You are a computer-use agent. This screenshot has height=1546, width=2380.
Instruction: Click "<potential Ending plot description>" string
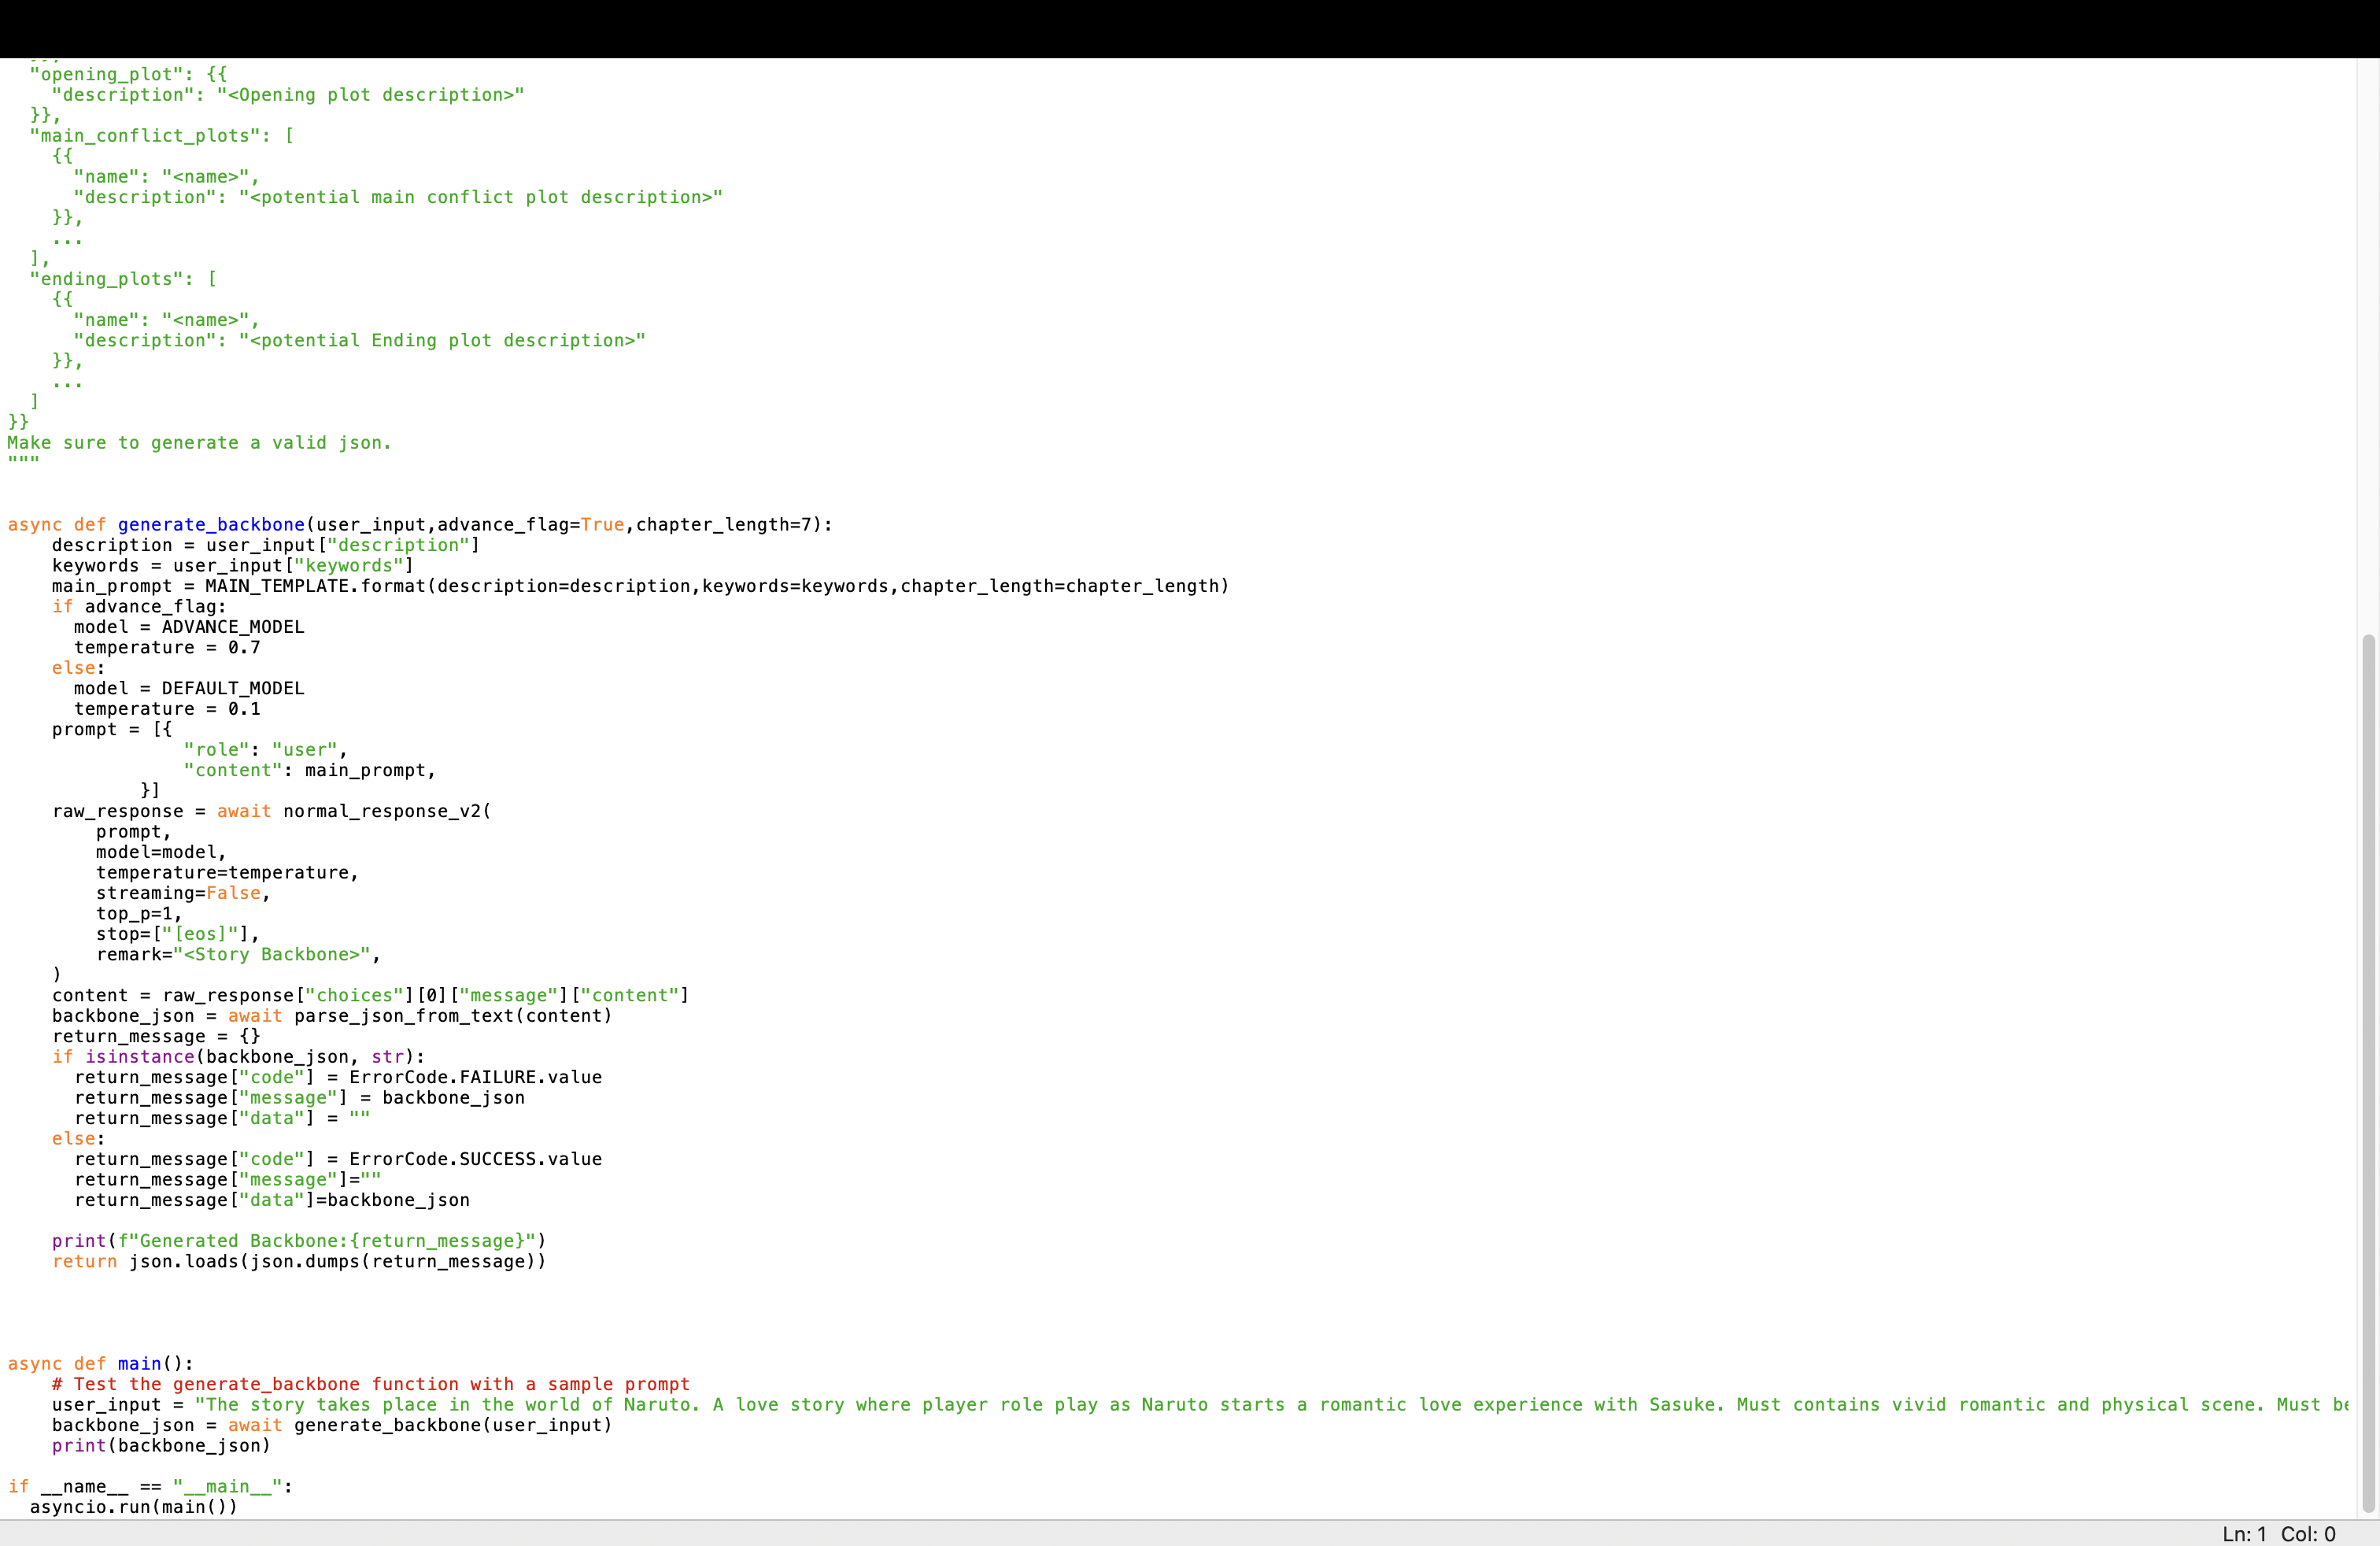click(442, 340)
